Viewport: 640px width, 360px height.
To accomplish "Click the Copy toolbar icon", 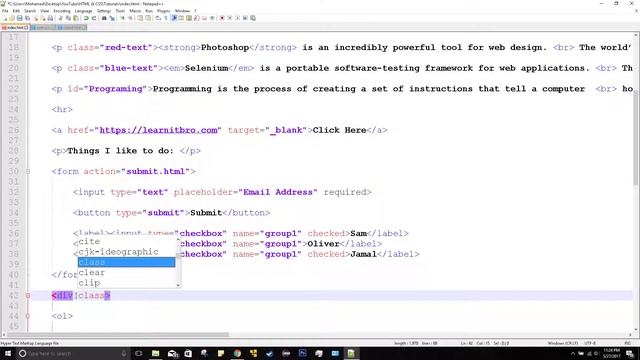I will click(x=68, y=18).
